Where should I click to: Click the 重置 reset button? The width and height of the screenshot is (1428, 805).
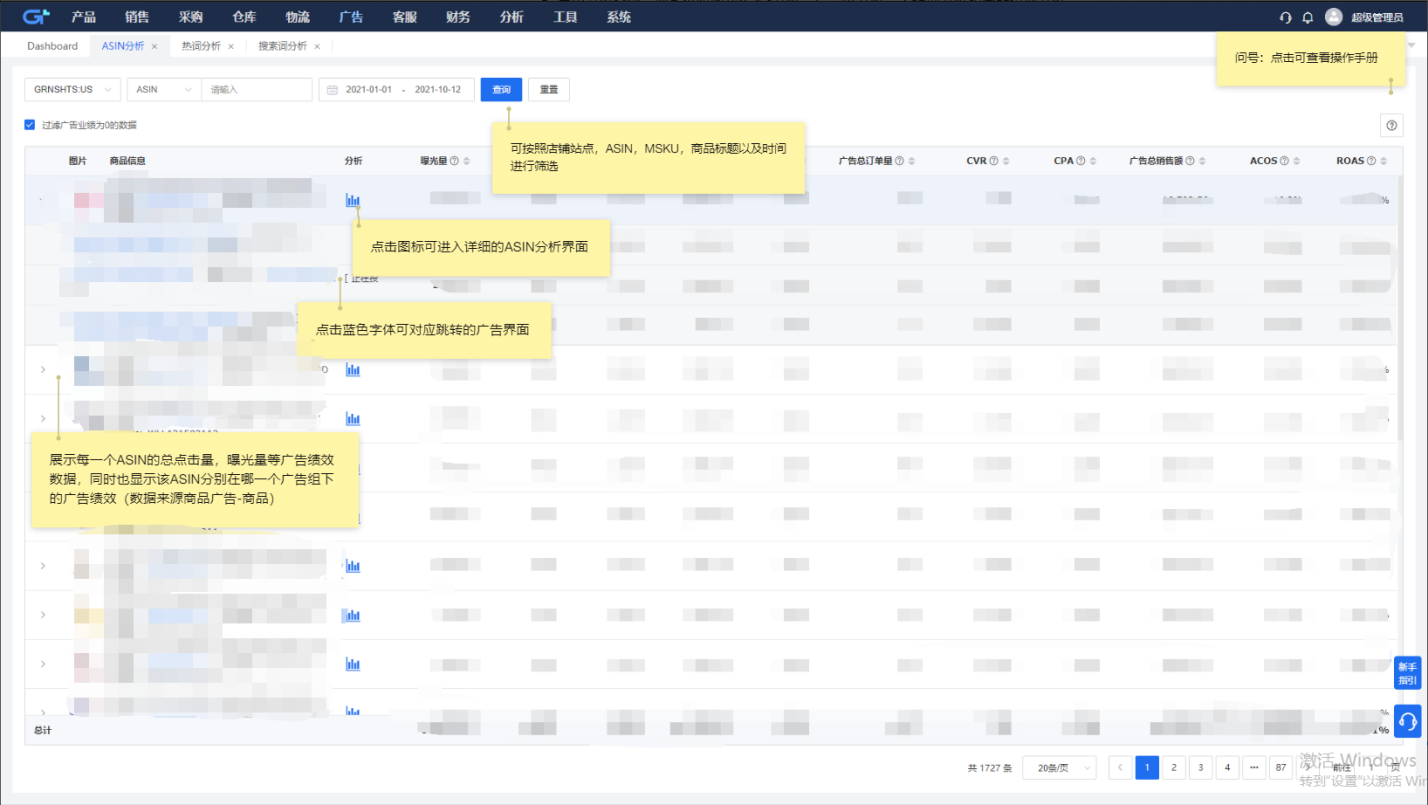coord(548,90)
